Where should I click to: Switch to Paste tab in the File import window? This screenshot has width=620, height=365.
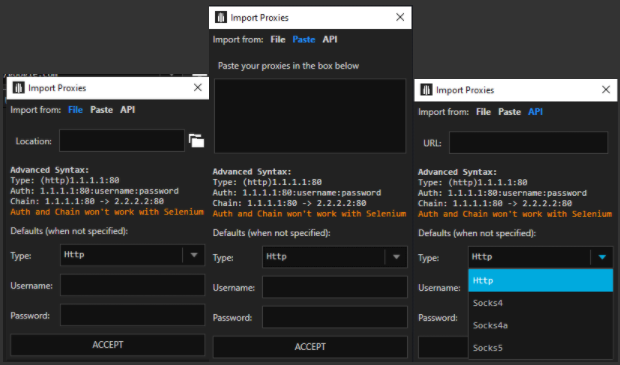[101, 110]
